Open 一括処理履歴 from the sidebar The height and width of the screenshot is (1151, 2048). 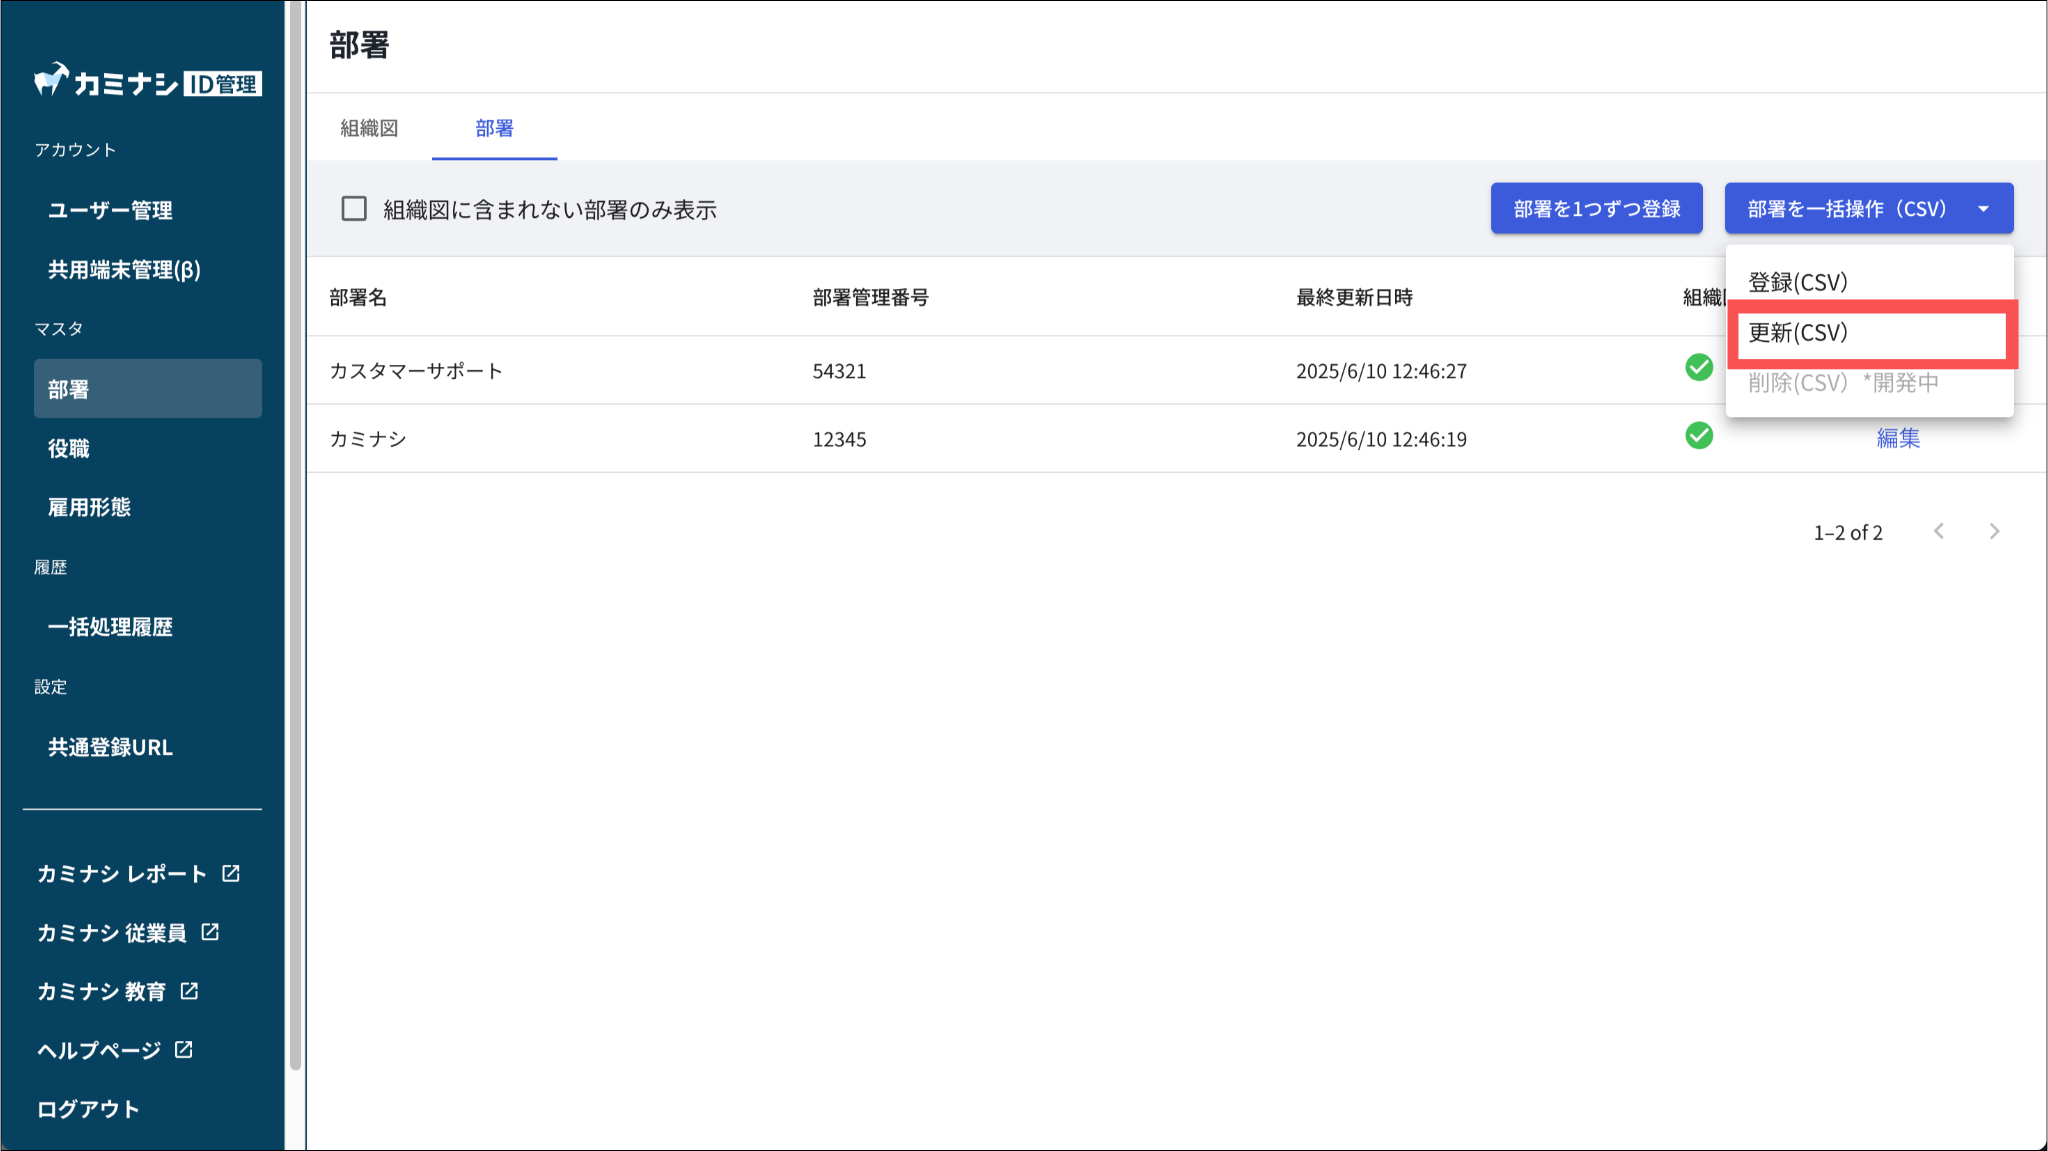pos(111,627)
